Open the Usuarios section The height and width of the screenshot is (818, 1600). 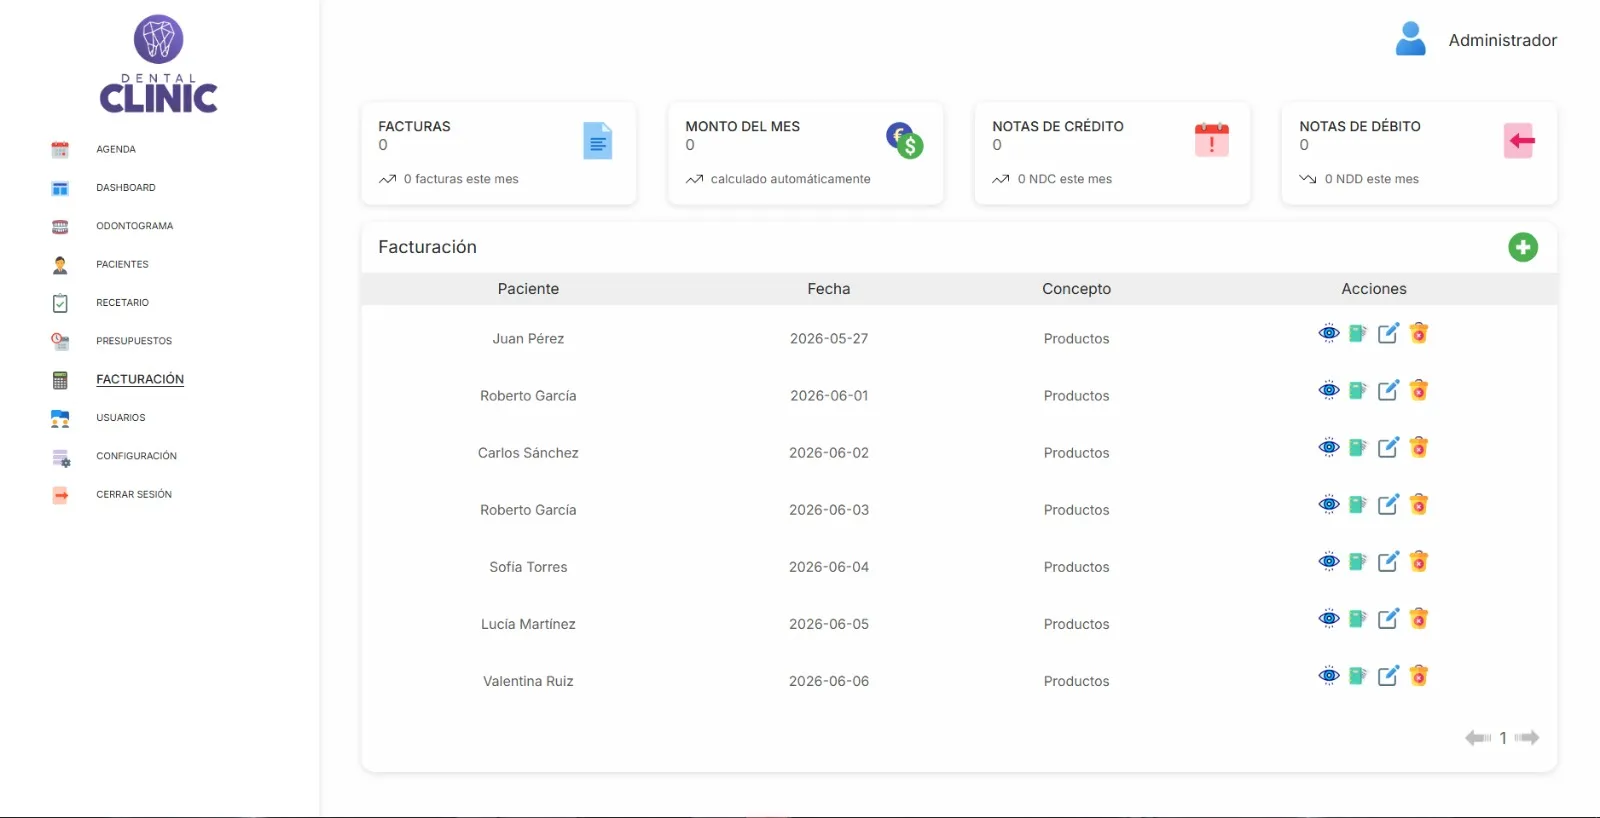[121, 418]
